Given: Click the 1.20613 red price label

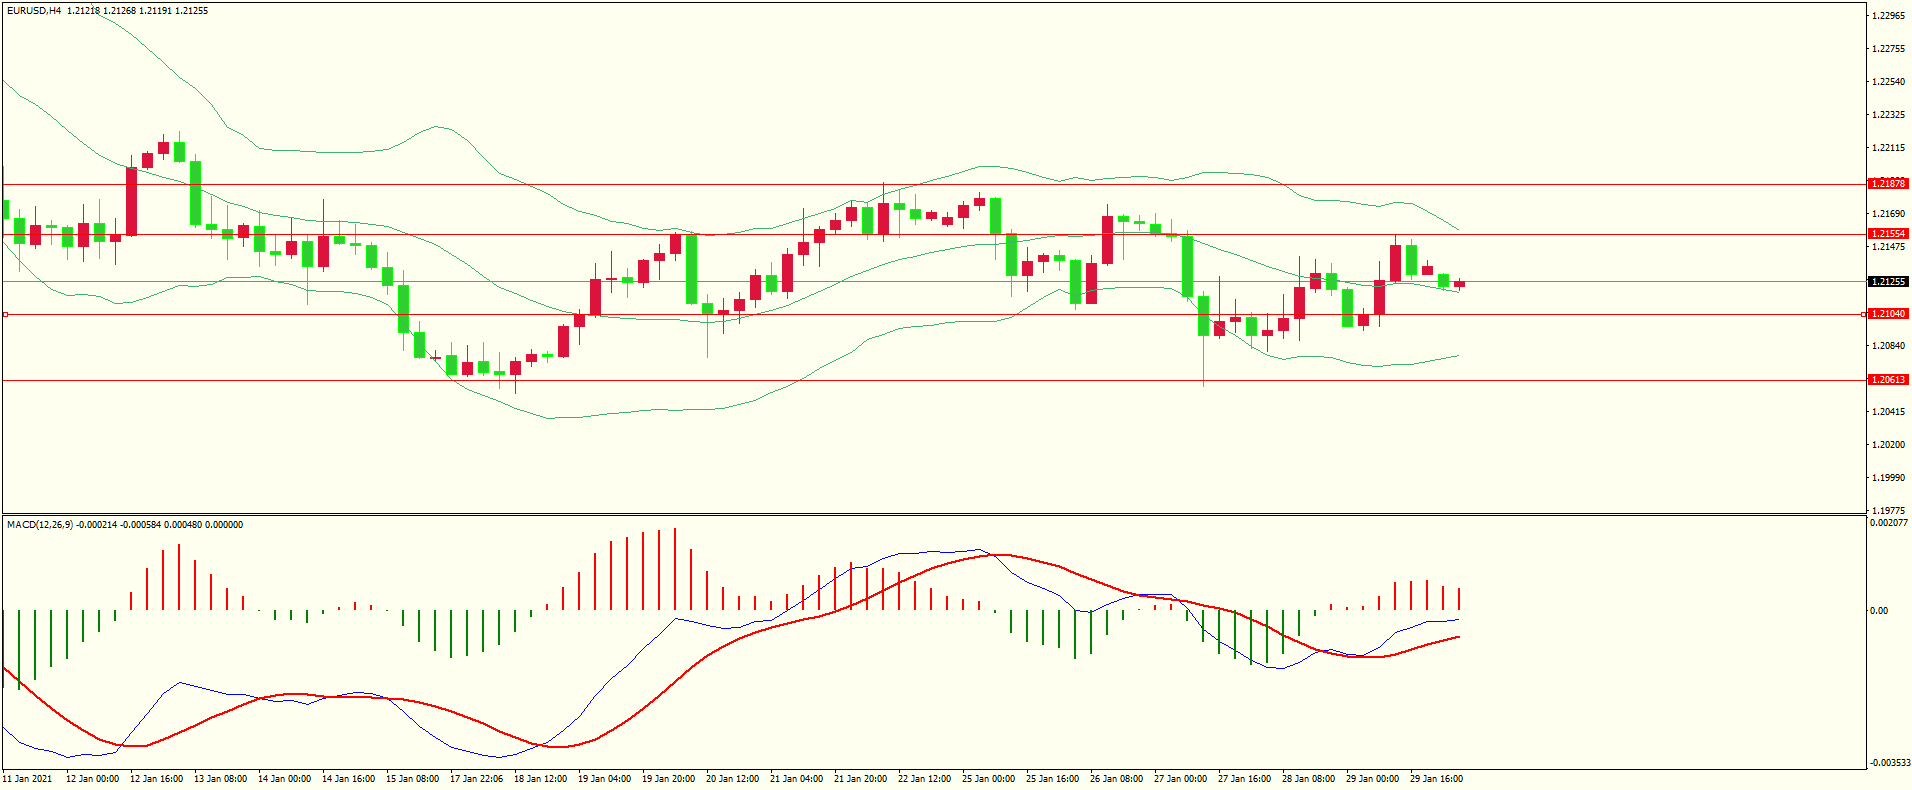Looking at the screenshot, I should (x=1888, y=380).
